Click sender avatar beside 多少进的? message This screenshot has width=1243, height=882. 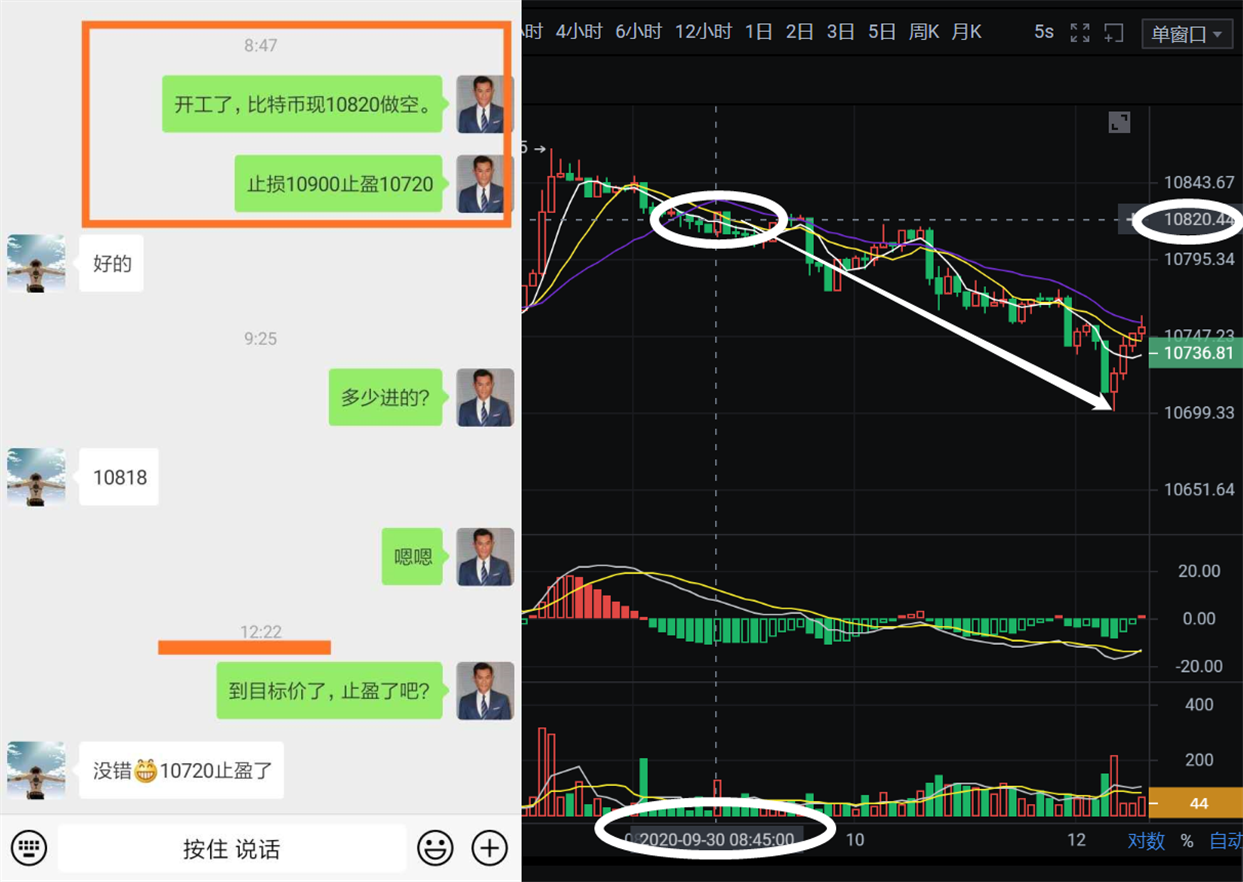[485, 397]
